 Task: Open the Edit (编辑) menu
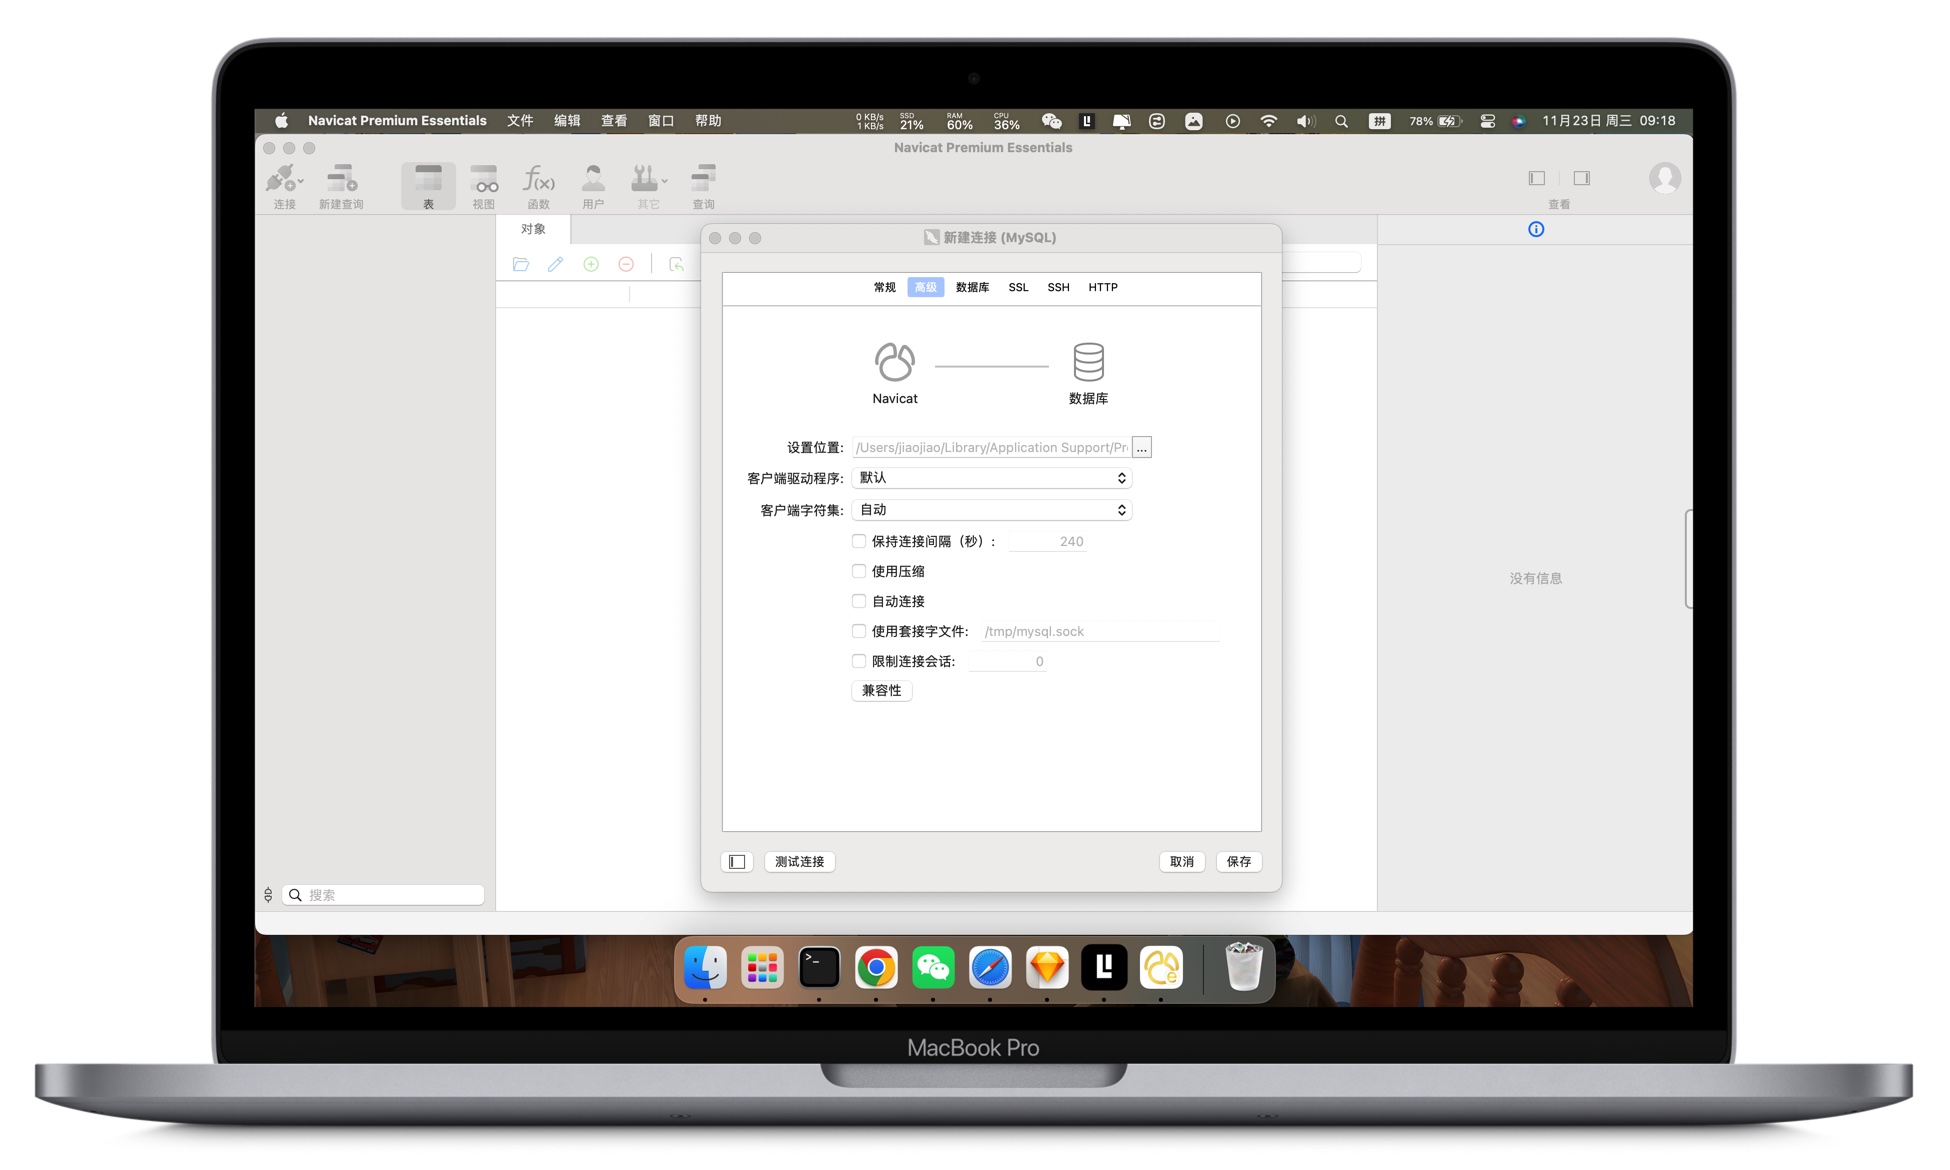click(567, 121)
